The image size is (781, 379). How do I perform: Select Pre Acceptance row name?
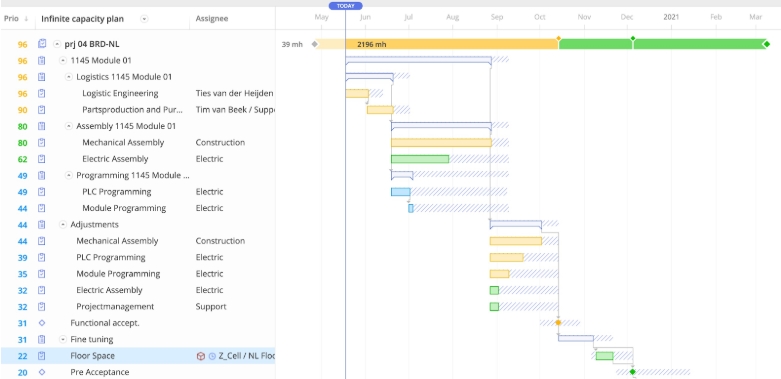tap(100, 372)
